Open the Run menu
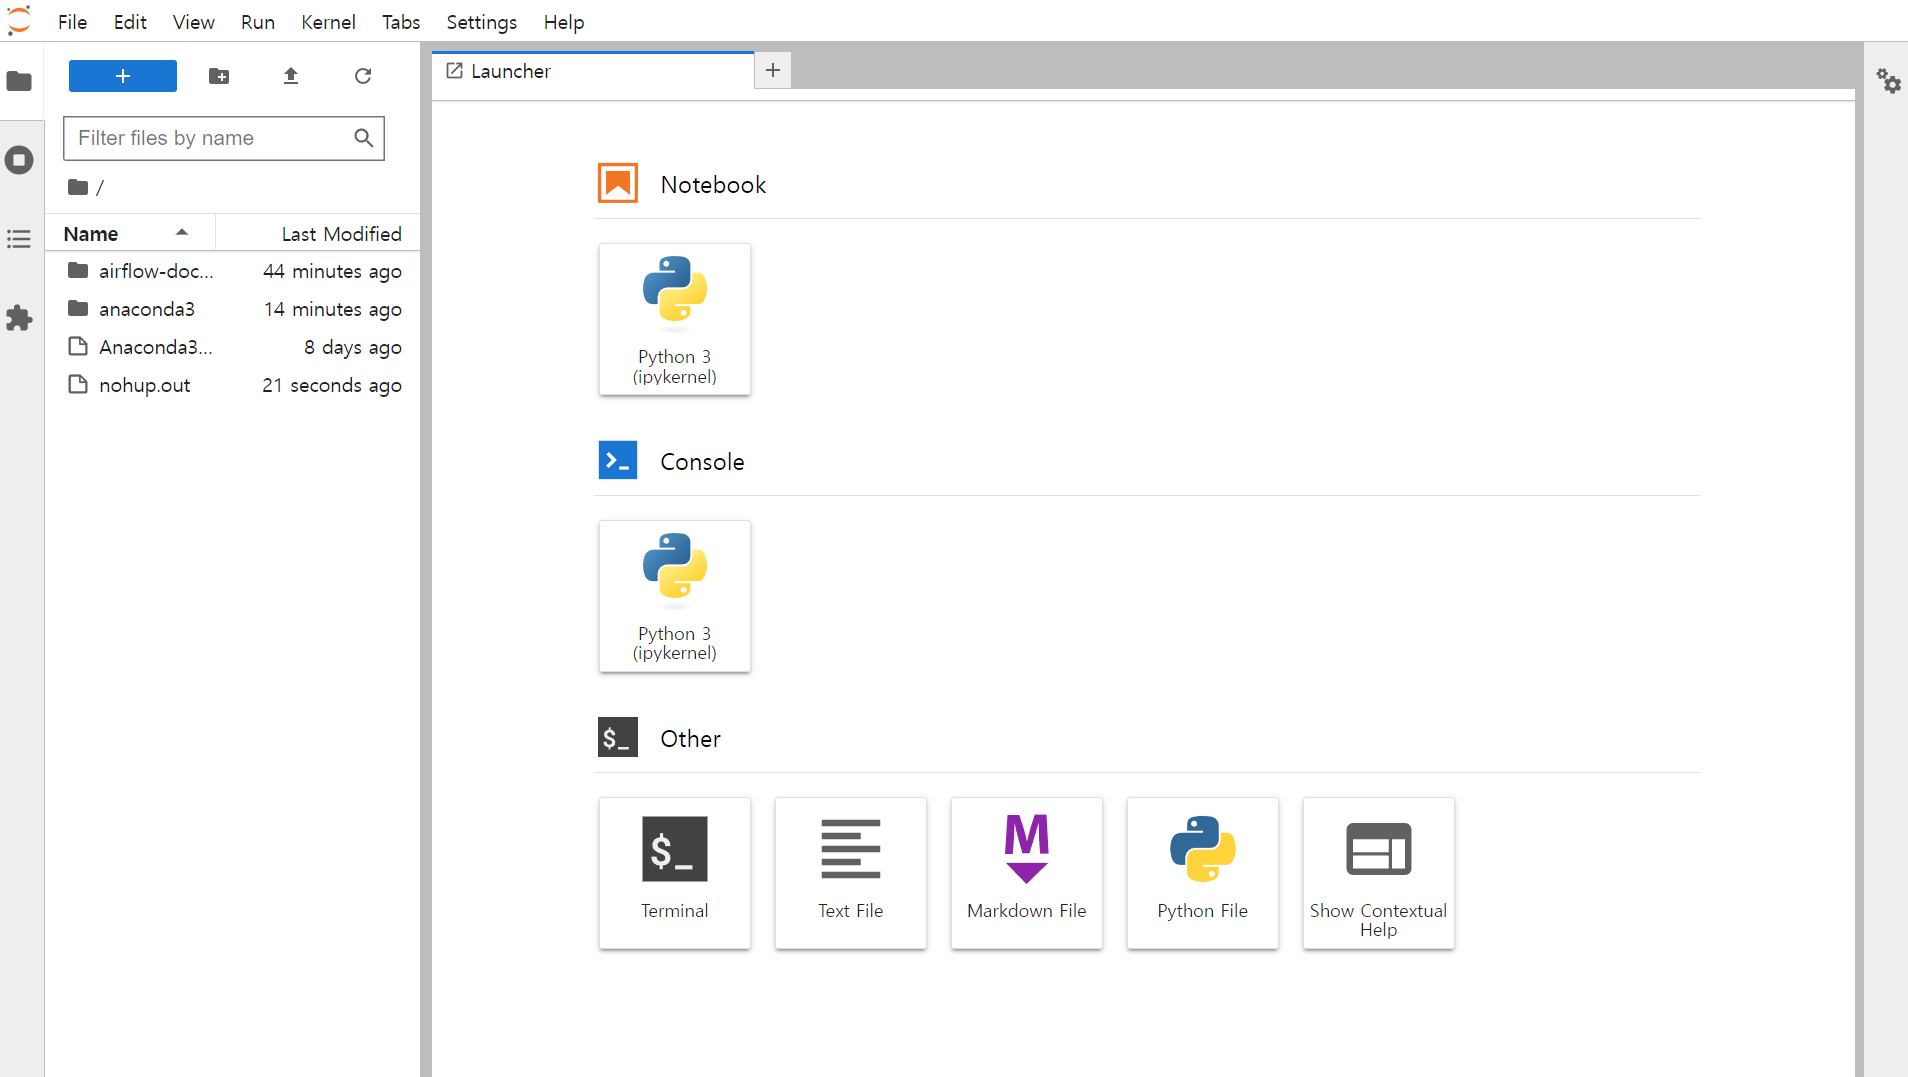The width and height of the screenshot is (1908, 1077). click(258, 22)
